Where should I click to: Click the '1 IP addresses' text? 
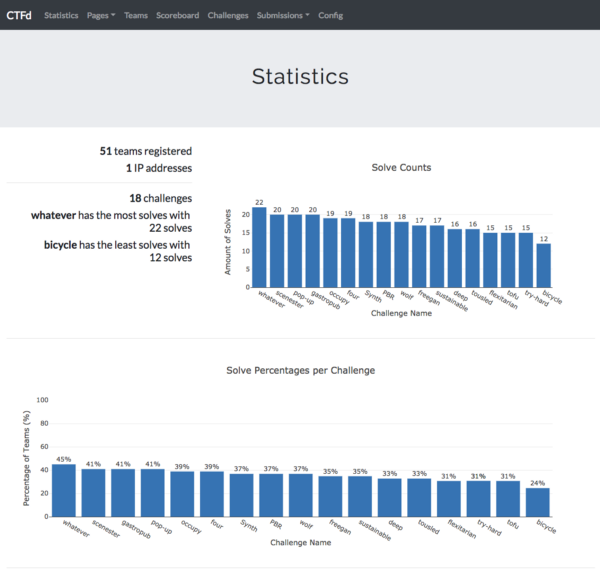159,168
